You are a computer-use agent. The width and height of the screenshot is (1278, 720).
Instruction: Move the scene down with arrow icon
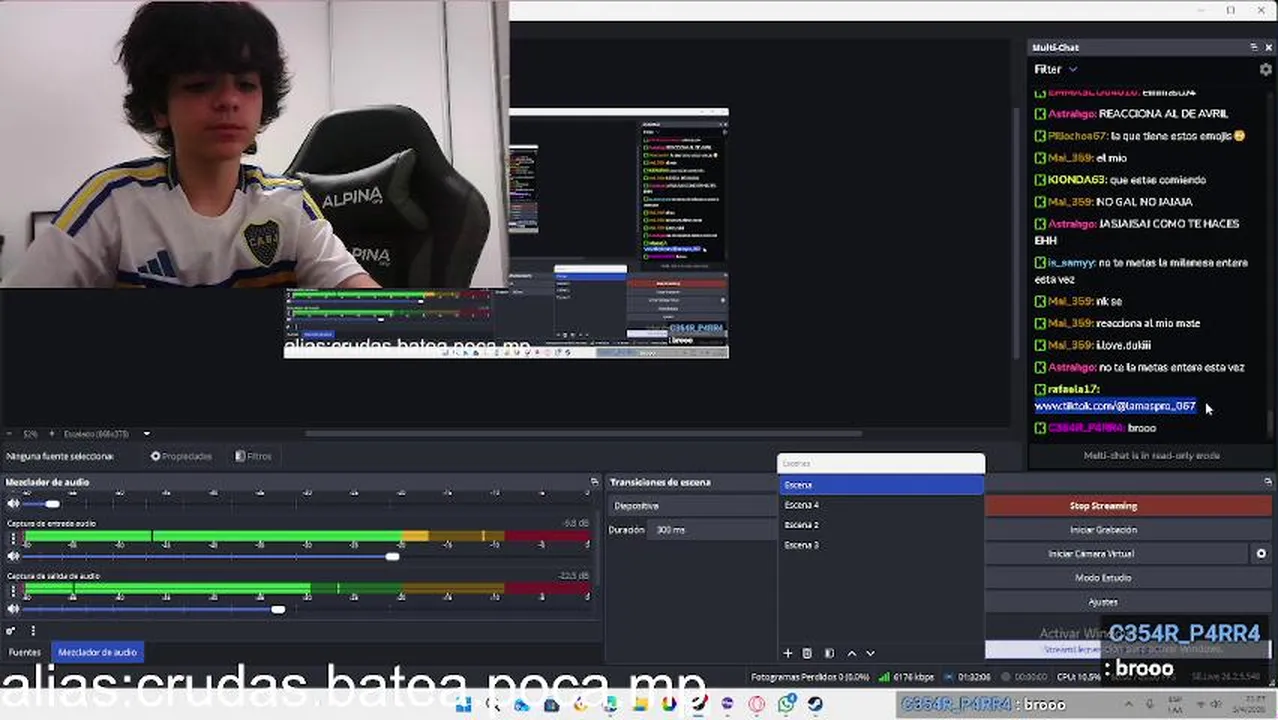(870, 653)
